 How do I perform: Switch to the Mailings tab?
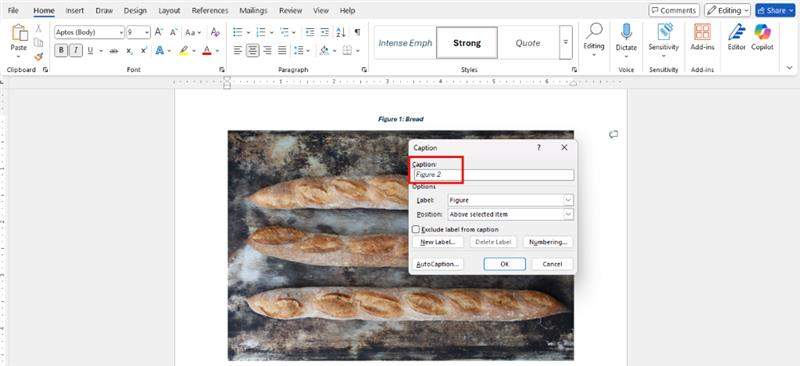(253, 10)
